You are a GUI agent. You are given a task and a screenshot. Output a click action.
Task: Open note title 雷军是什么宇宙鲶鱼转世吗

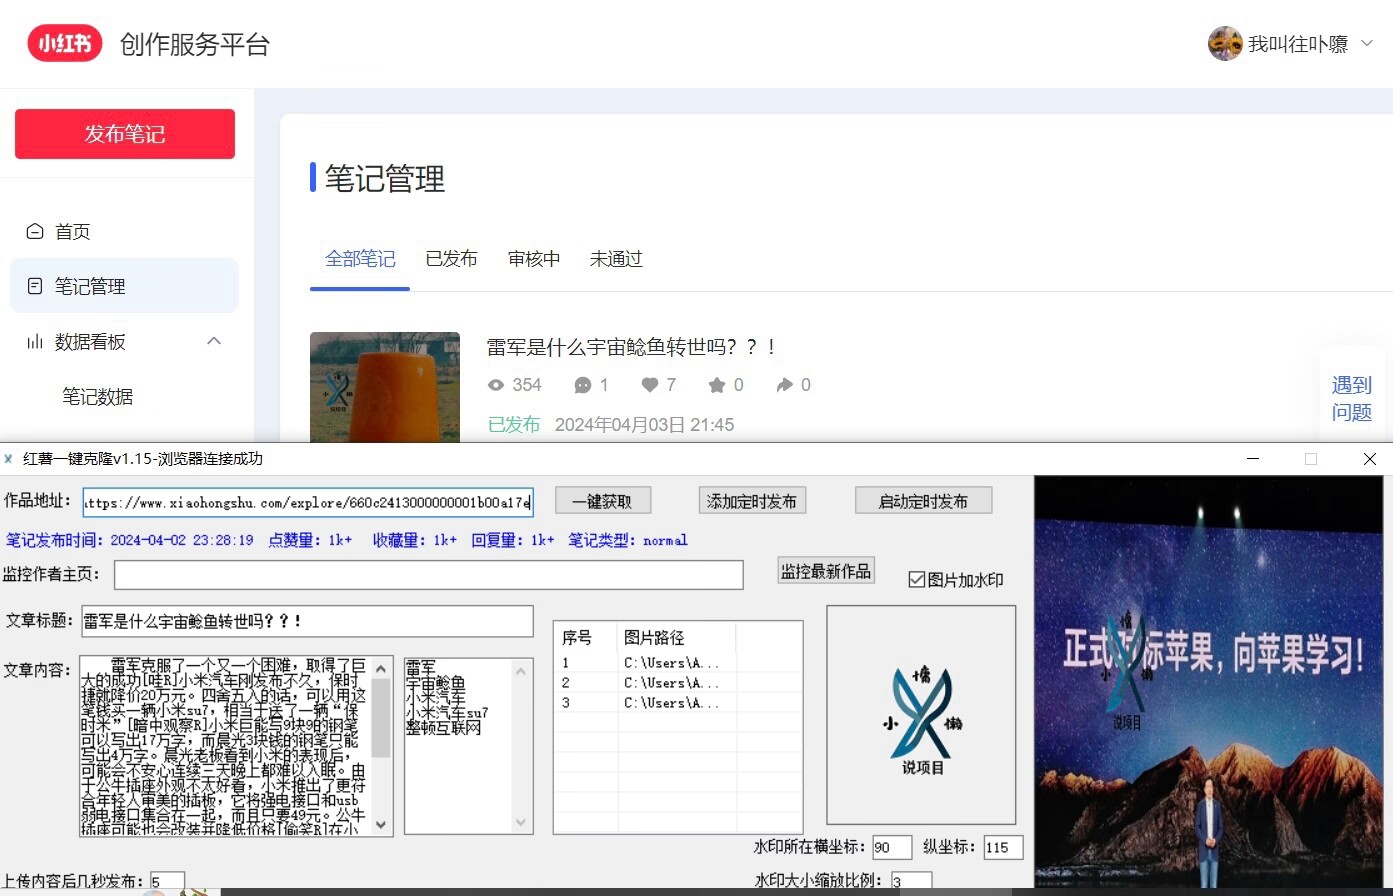(631, 347)
